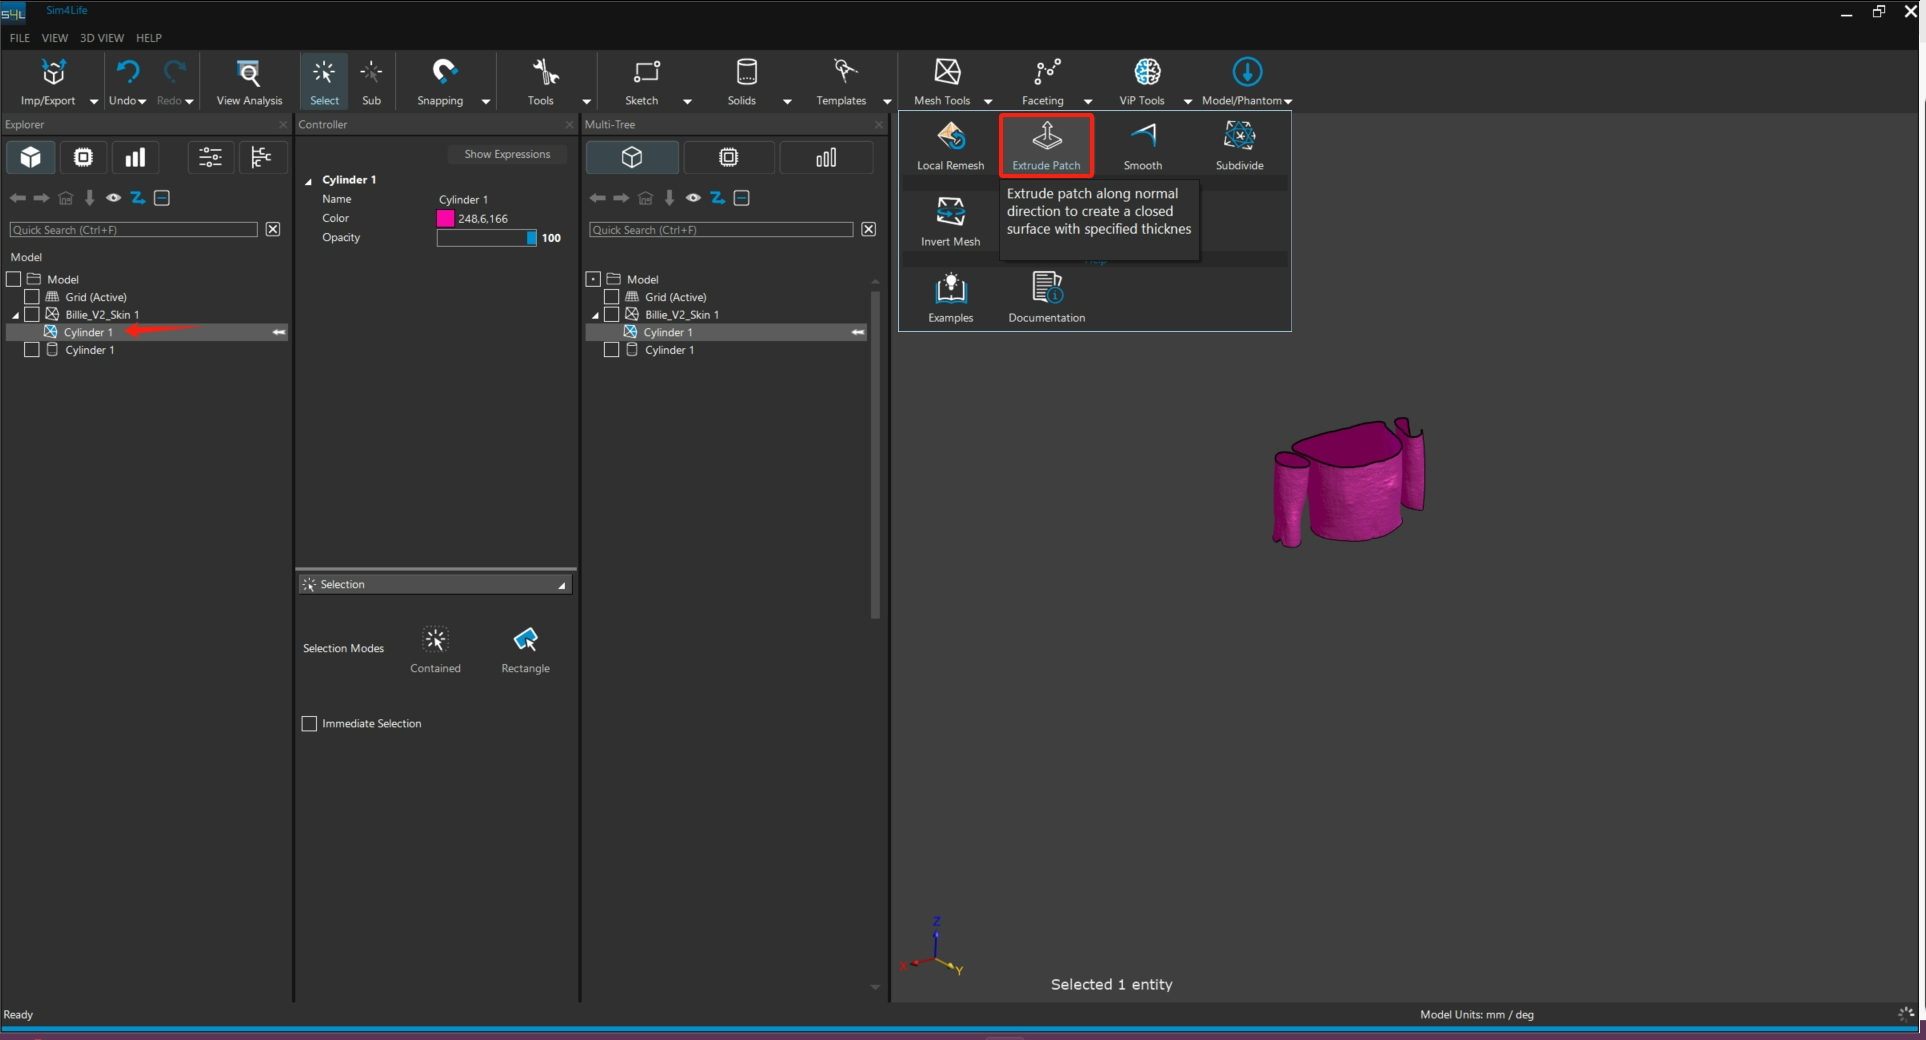
Task: Open the FILE menu
Action: coord(19,38)
